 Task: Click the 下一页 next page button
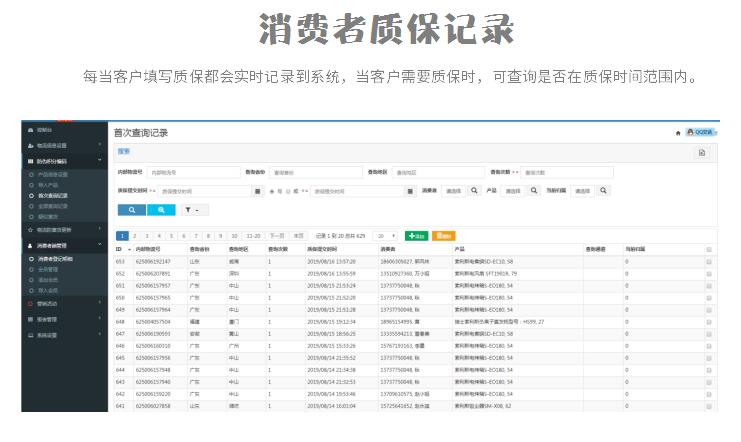coord(277,236)
